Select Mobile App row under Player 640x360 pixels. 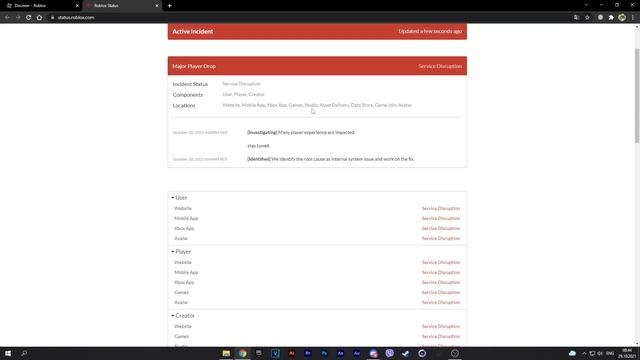click(317, 272)
